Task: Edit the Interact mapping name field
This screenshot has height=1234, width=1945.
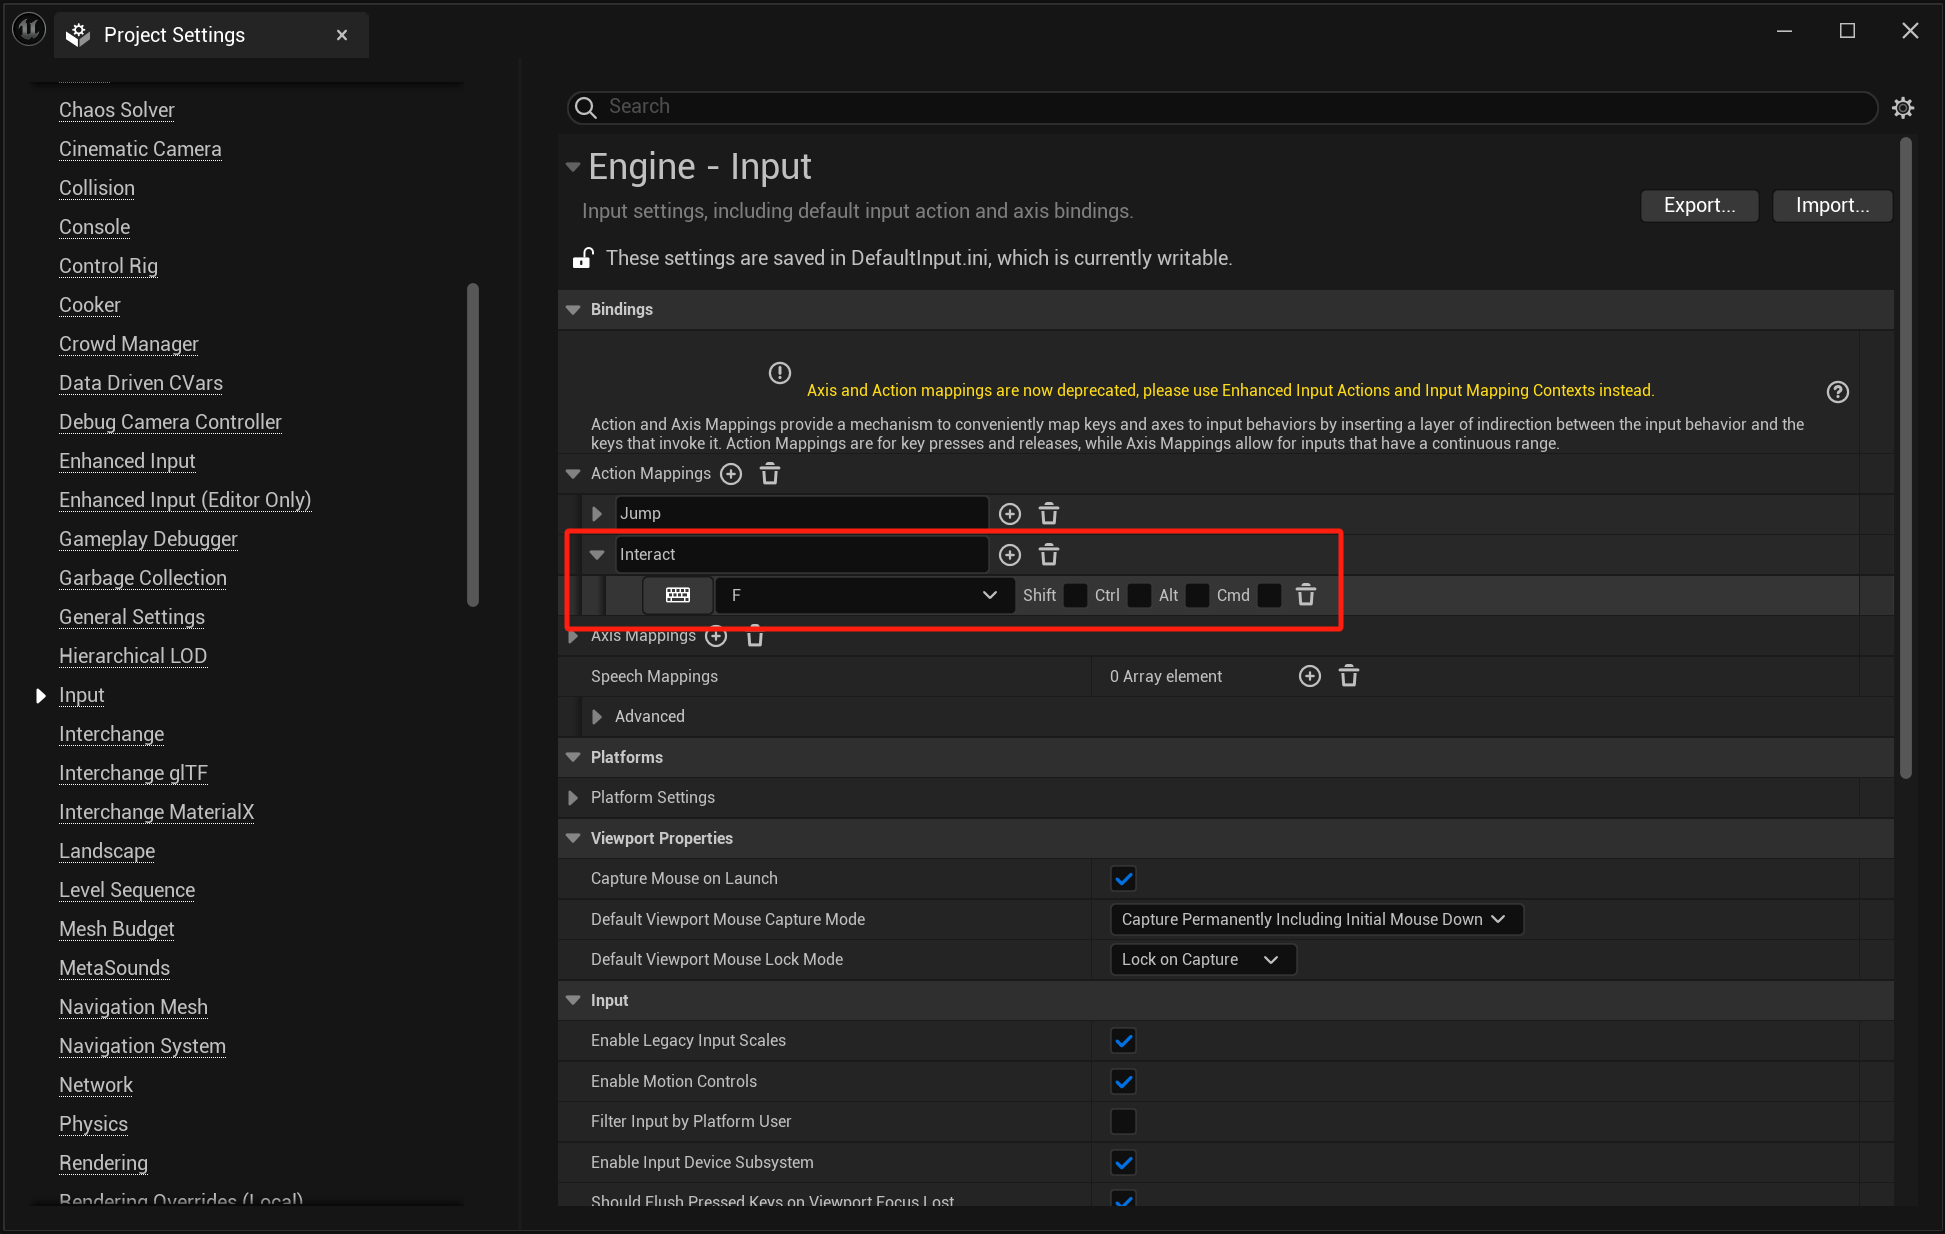Action: click(x=802, y=555)
